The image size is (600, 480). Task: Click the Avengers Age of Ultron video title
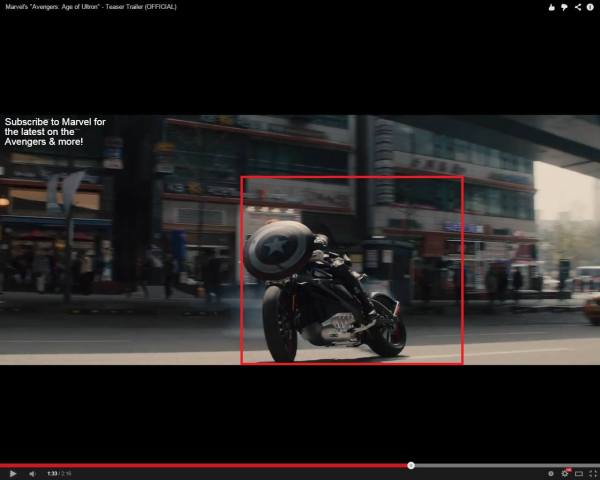pos(91,7)
